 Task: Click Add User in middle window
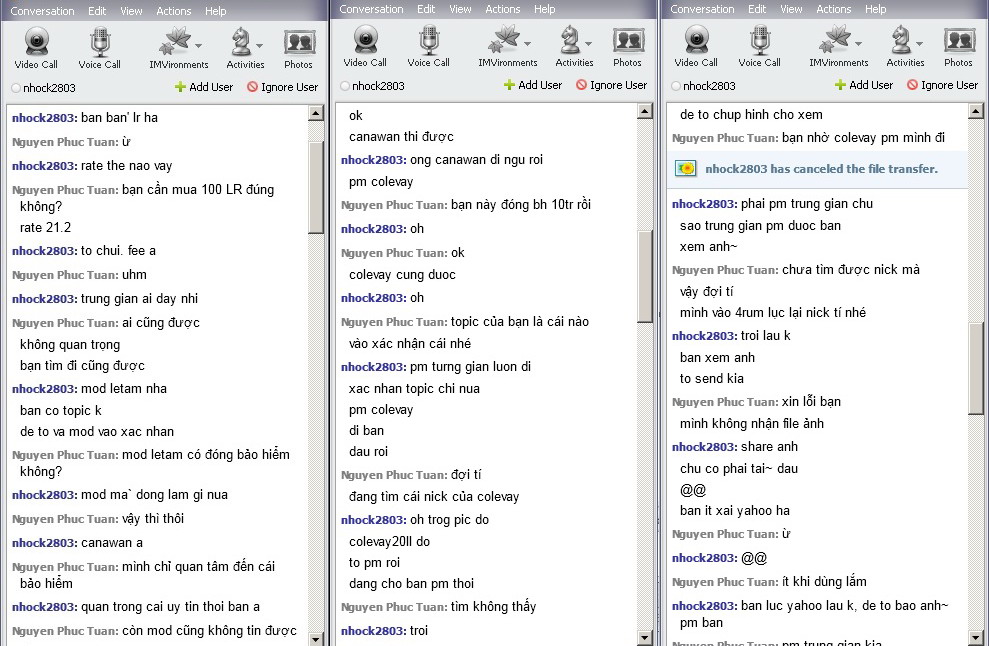533,85
